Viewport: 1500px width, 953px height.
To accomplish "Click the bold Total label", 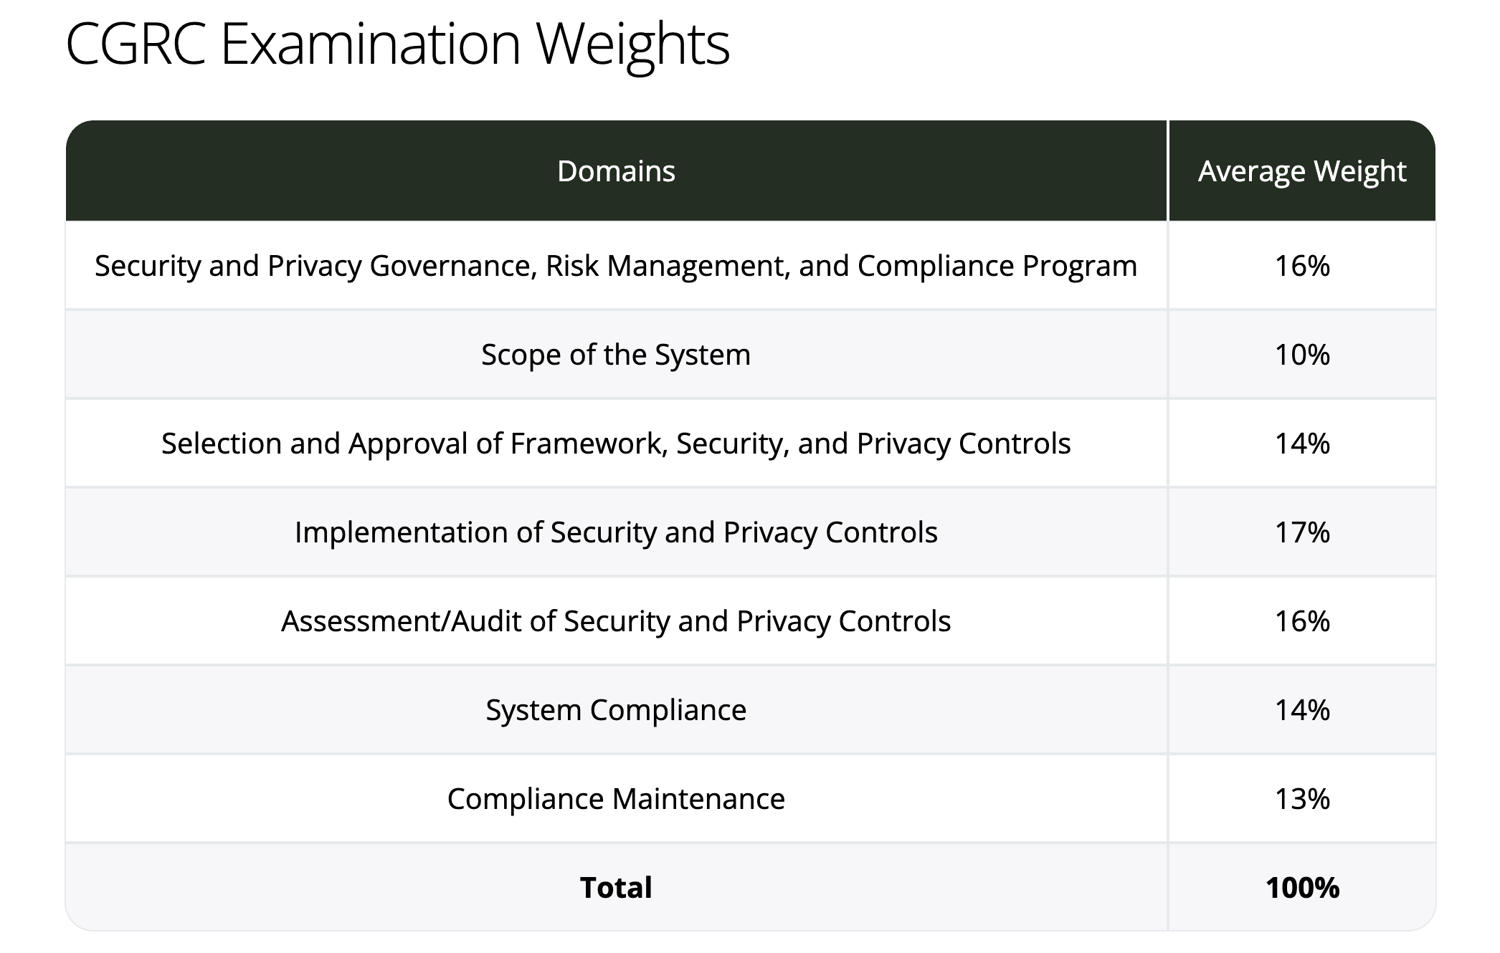I will [x=616, y=888].
